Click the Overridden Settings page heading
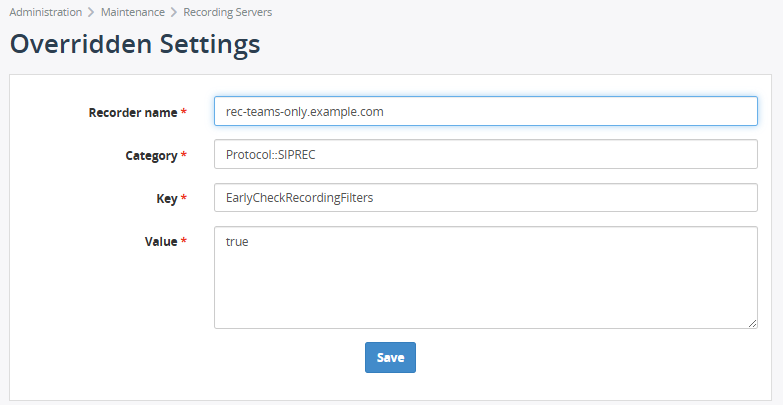 (x=135, y=44)
